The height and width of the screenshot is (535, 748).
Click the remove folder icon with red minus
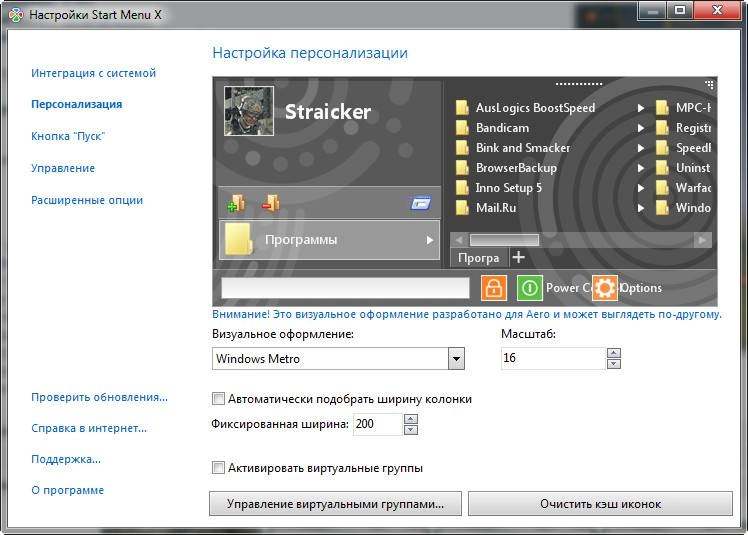tap(271, 203)
